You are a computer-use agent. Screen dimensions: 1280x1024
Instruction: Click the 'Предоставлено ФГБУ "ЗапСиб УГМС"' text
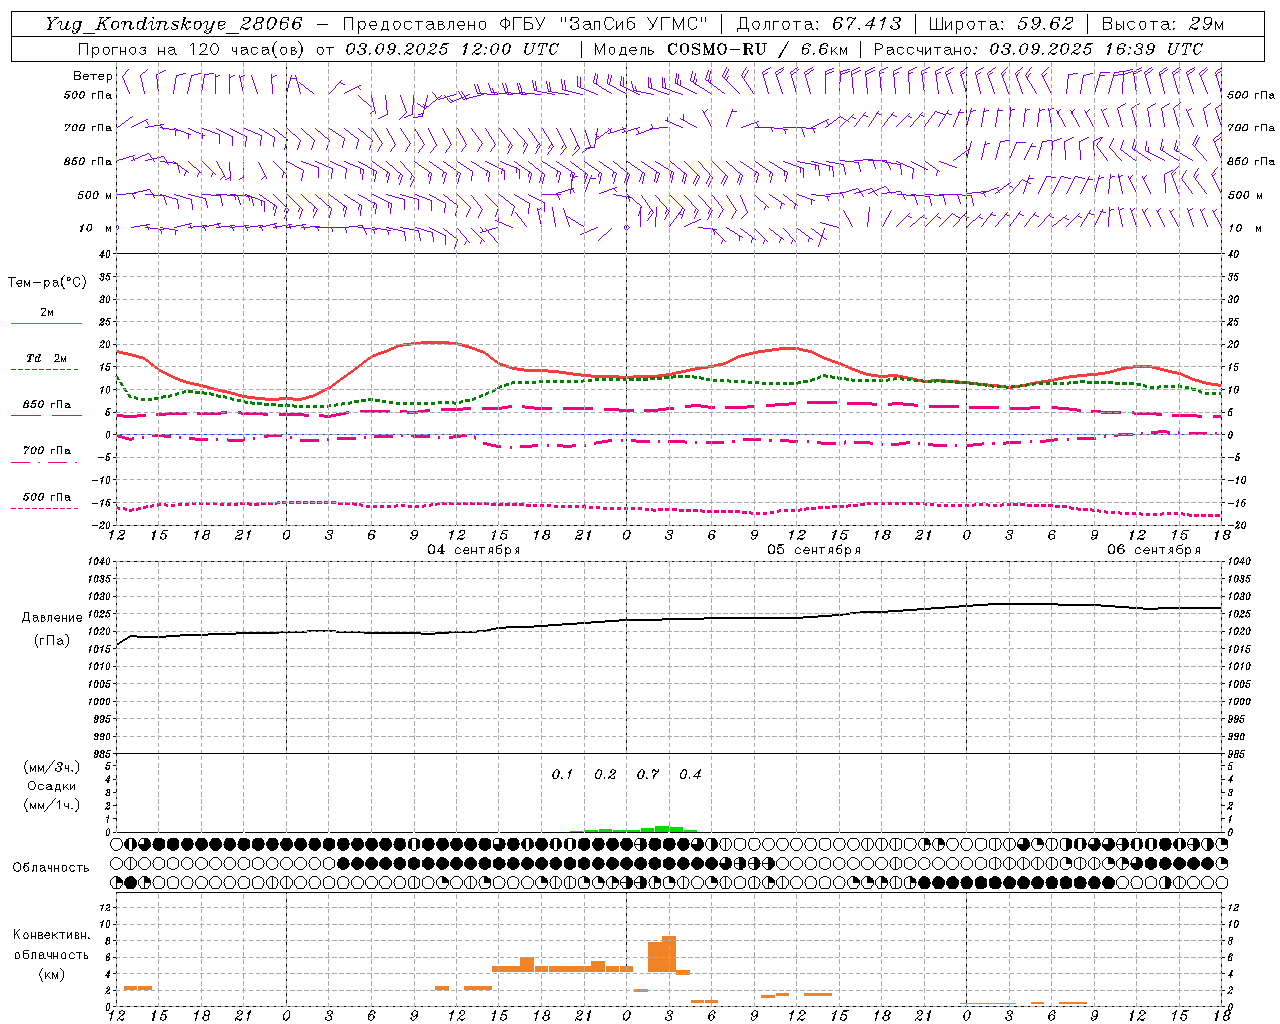coord(526,24)
